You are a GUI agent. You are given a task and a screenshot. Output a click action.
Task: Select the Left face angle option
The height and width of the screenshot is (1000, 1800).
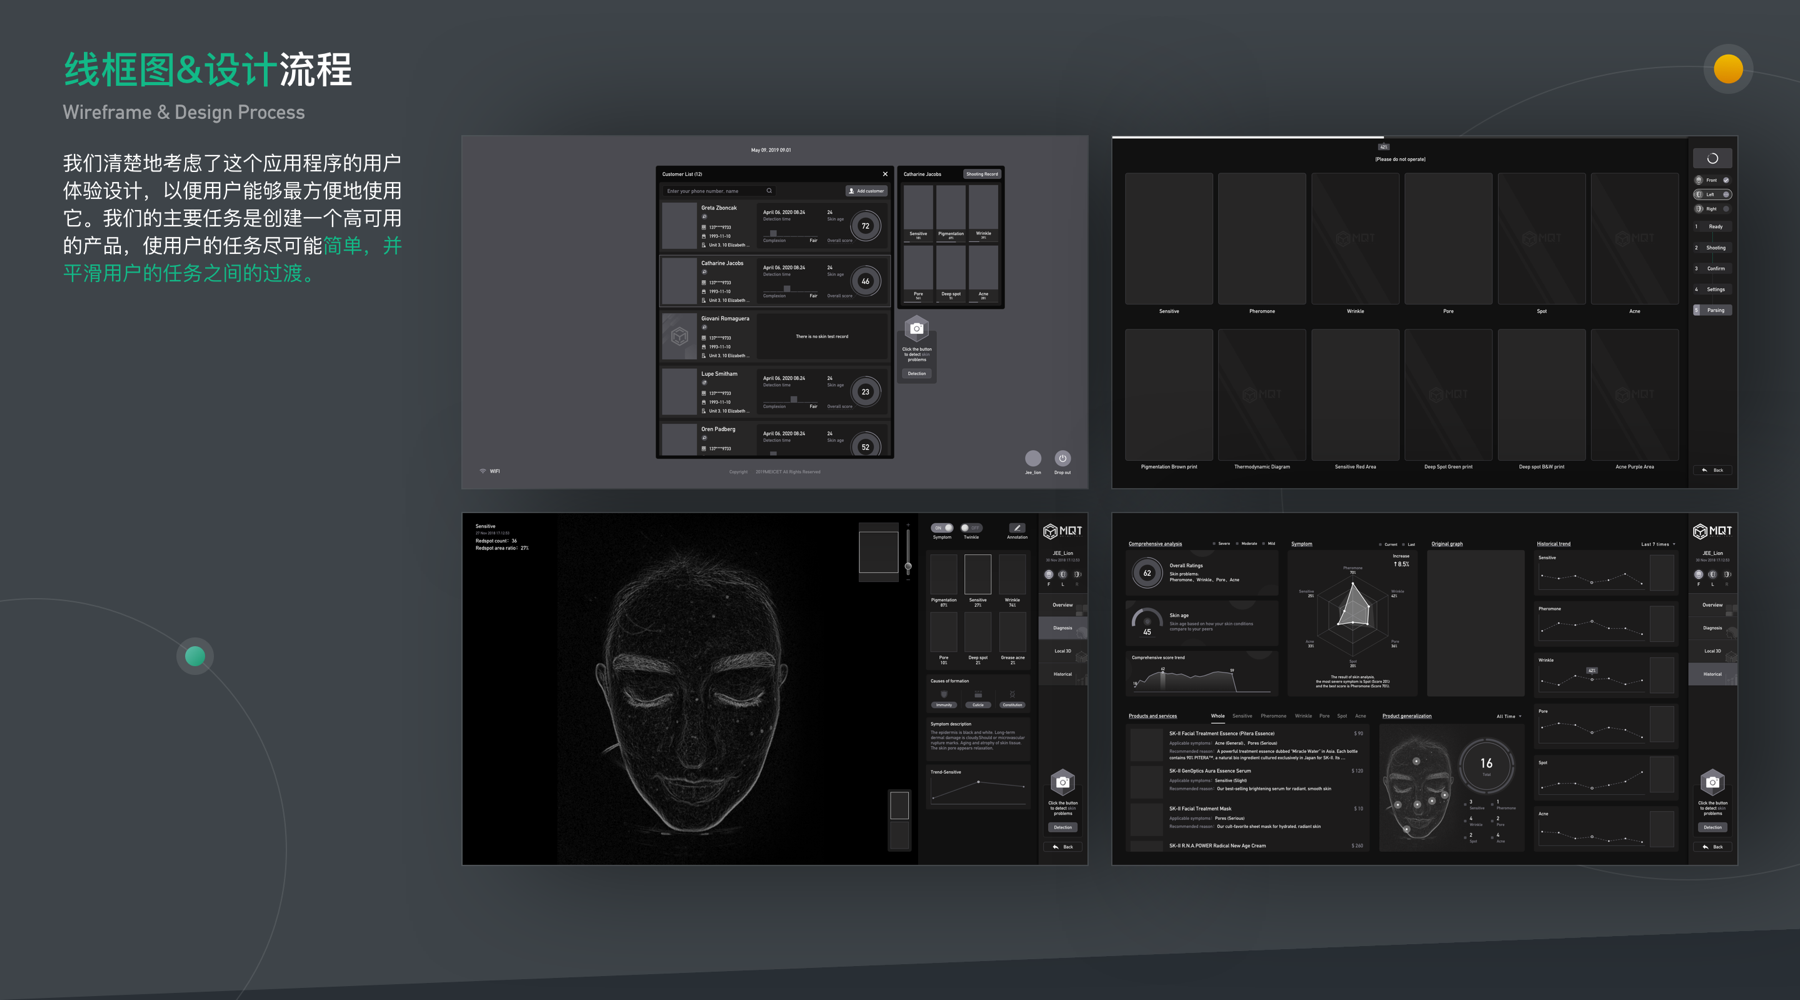click(1712, 194)
